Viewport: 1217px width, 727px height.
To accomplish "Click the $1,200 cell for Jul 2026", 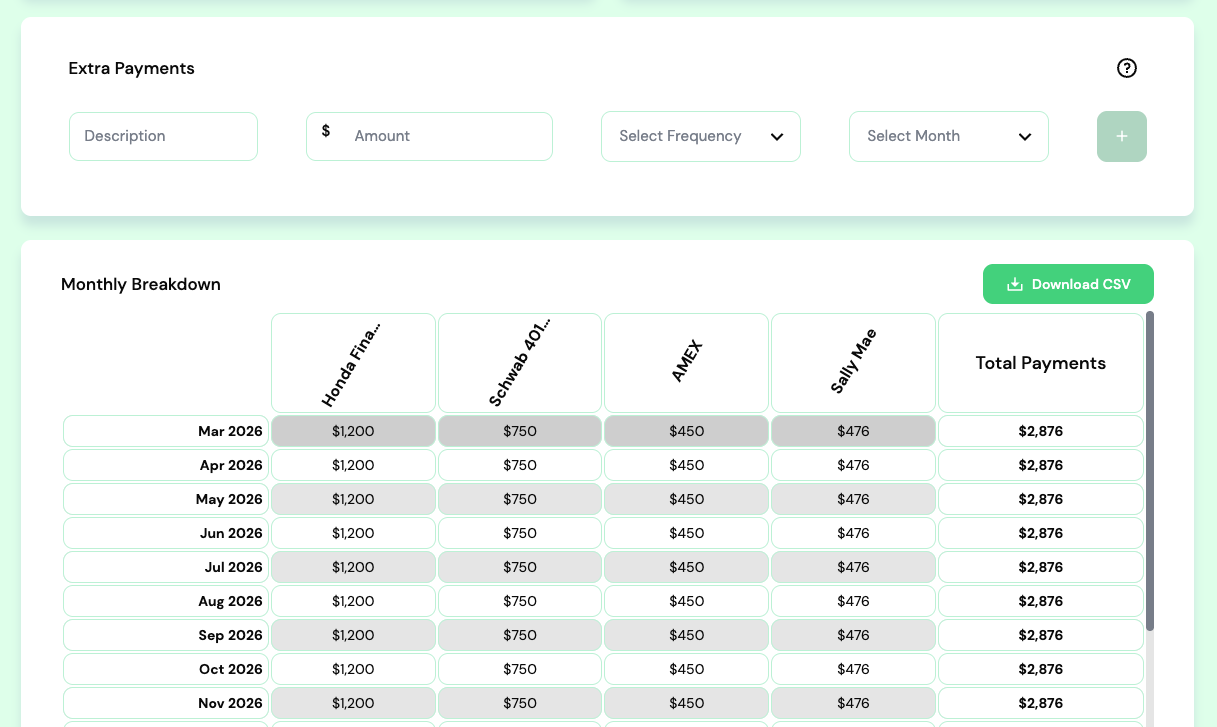I will point(353,567).
